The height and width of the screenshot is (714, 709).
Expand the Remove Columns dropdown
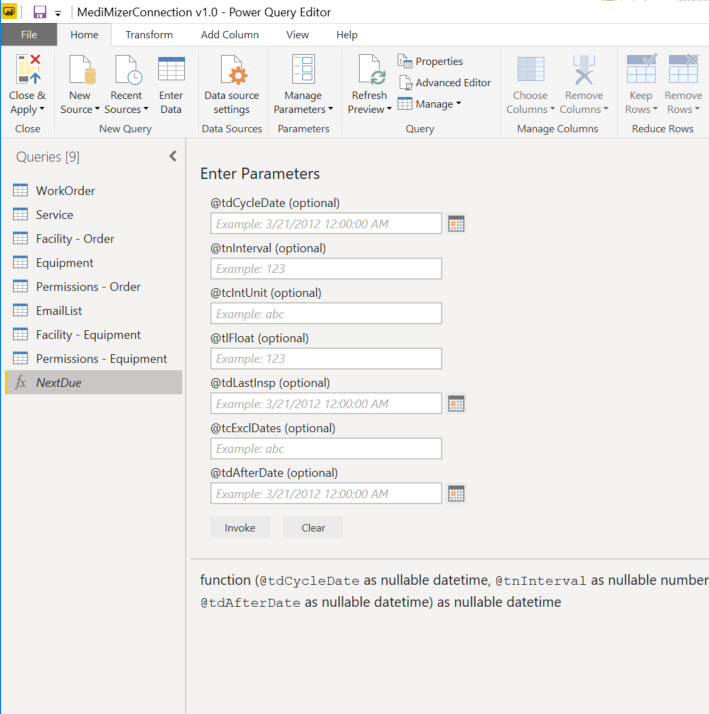click(x=606, y=109)
